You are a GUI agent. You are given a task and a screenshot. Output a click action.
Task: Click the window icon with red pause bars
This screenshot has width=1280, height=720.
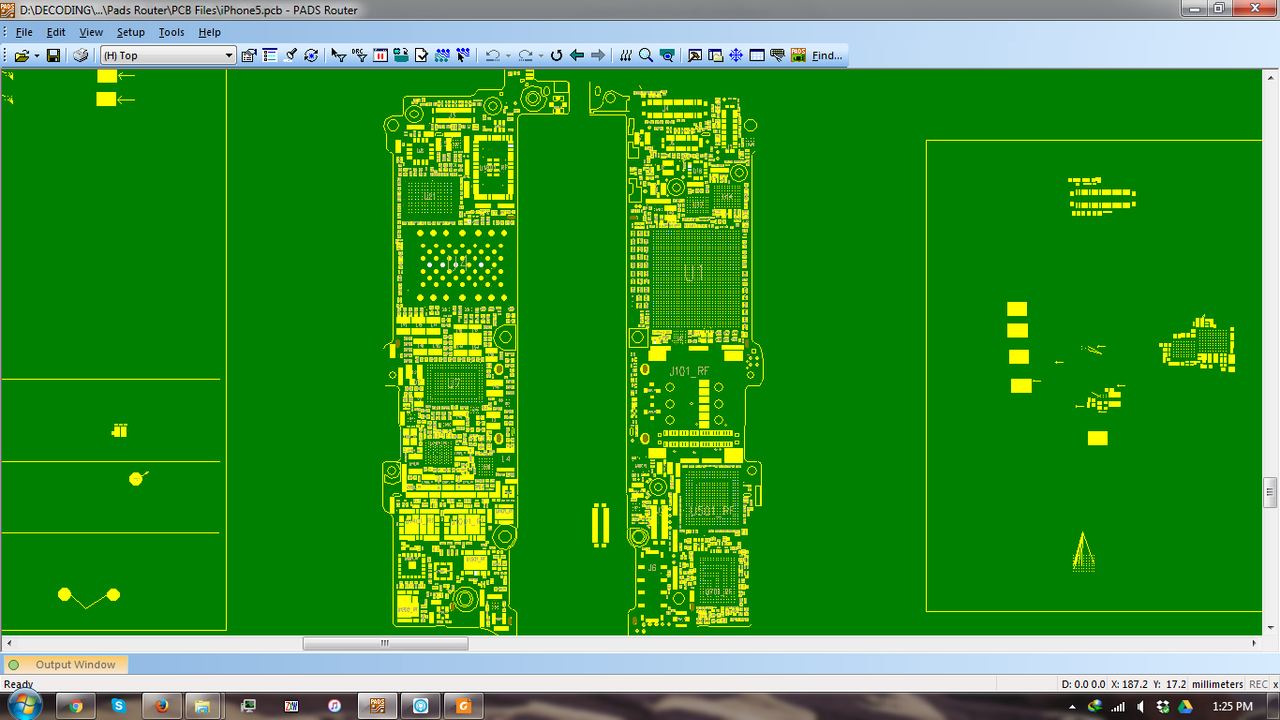point(381,56)
